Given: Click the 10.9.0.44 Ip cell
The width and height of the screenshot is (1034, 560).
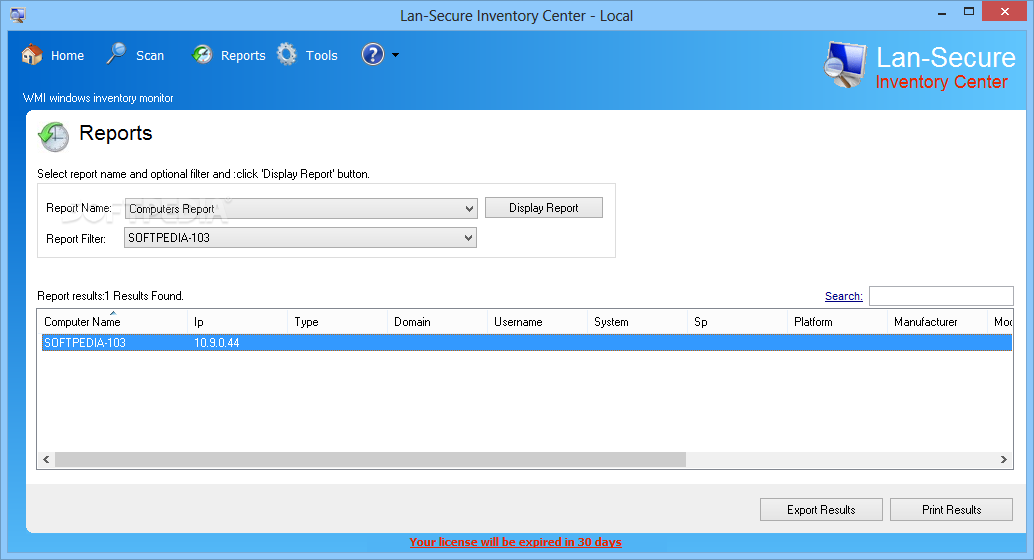Looking at the screenshot, I should [x=217, y=343].
